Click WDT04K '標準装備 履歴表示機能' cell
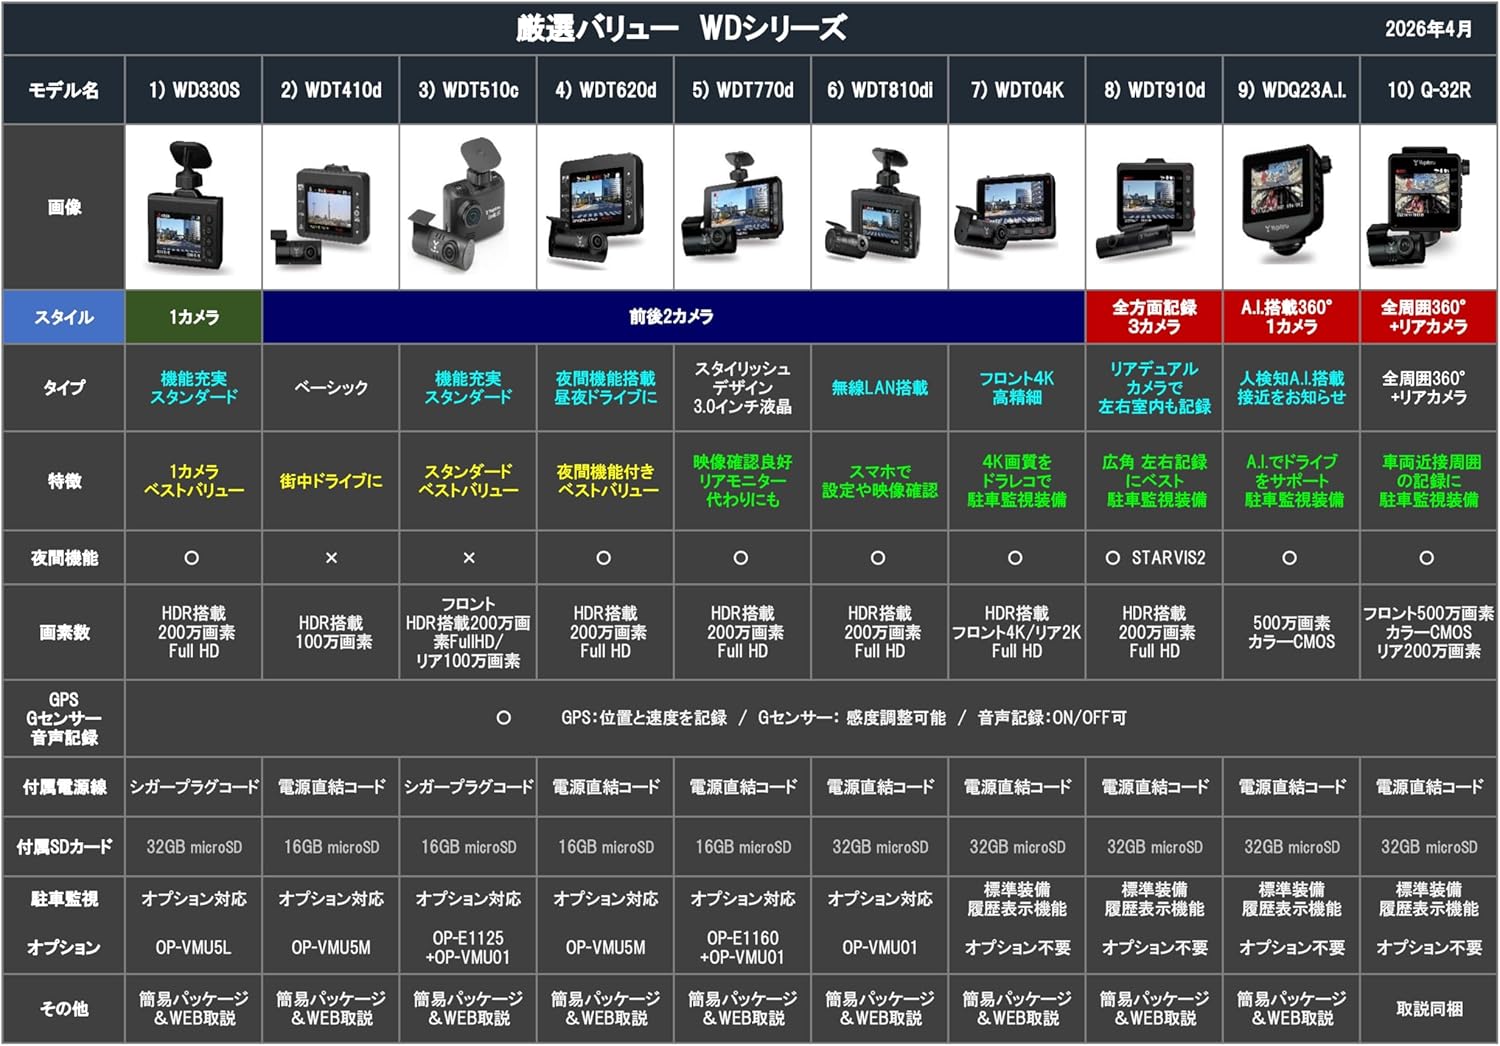 pyautogui.click(x=1017, y=899)
